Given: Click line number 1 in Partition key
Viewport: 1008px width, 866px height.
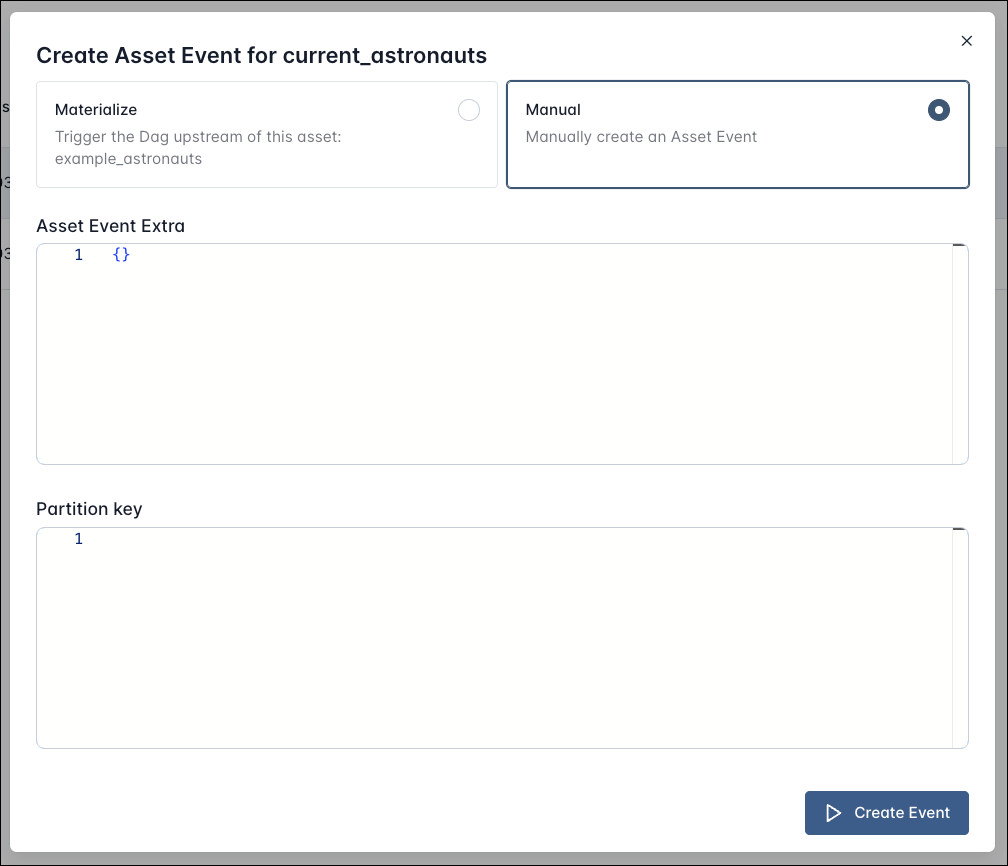Looking at the screenshot, I should (79, 539).
